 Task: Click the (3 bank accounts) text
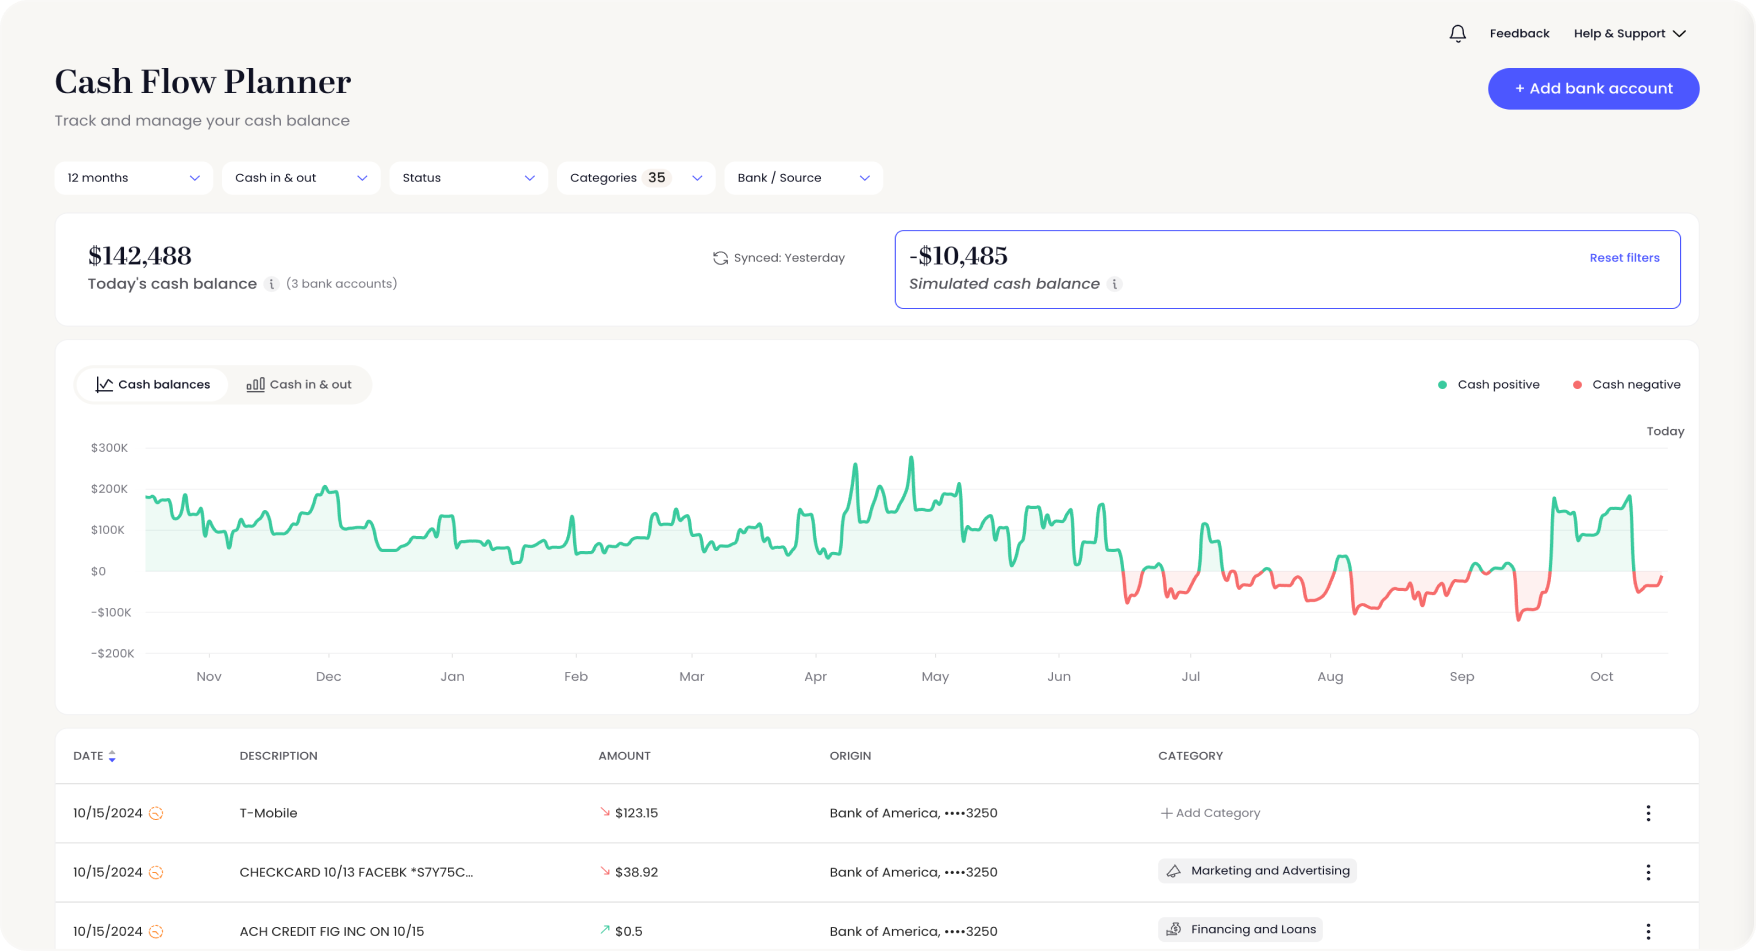(341, 284)
